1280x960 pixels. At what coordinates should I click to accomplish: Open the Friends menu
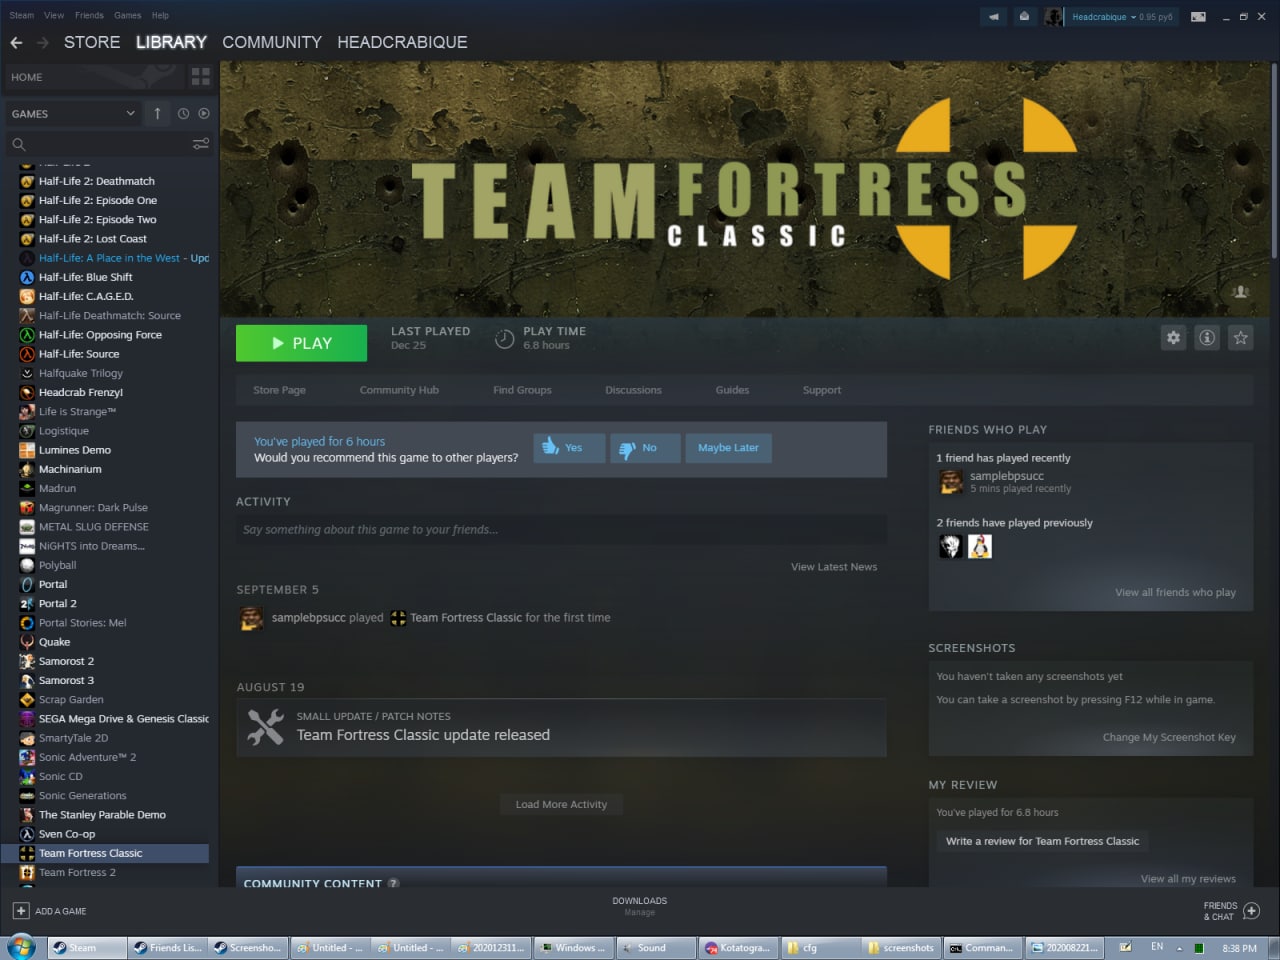(89, 15)
